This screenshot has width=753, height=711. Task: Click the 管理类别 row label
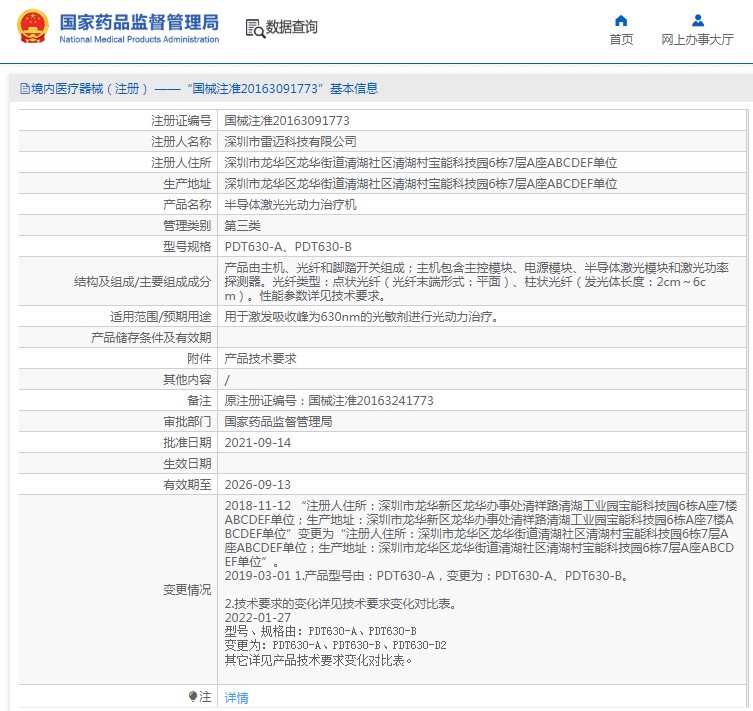187,226
